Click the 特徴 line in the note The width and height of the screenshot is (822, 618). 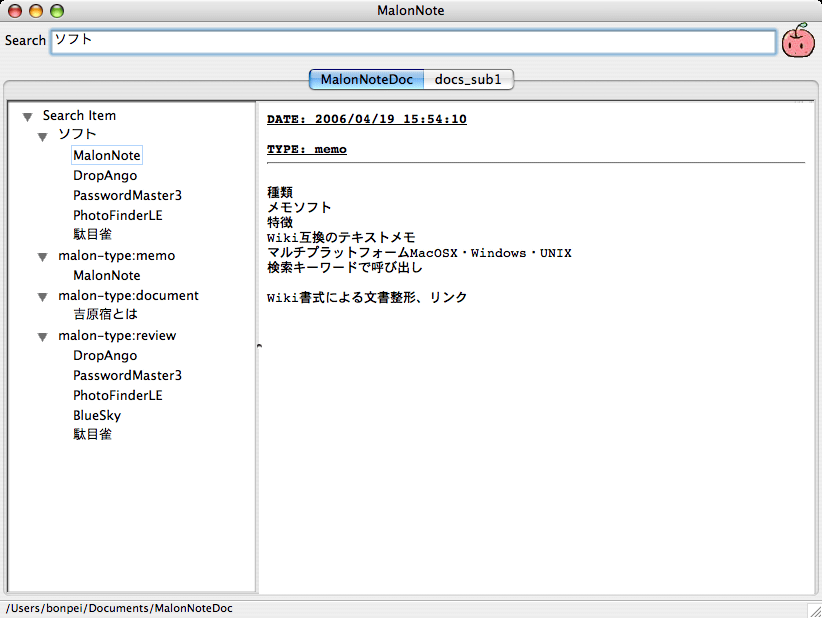tap(280, 222)
